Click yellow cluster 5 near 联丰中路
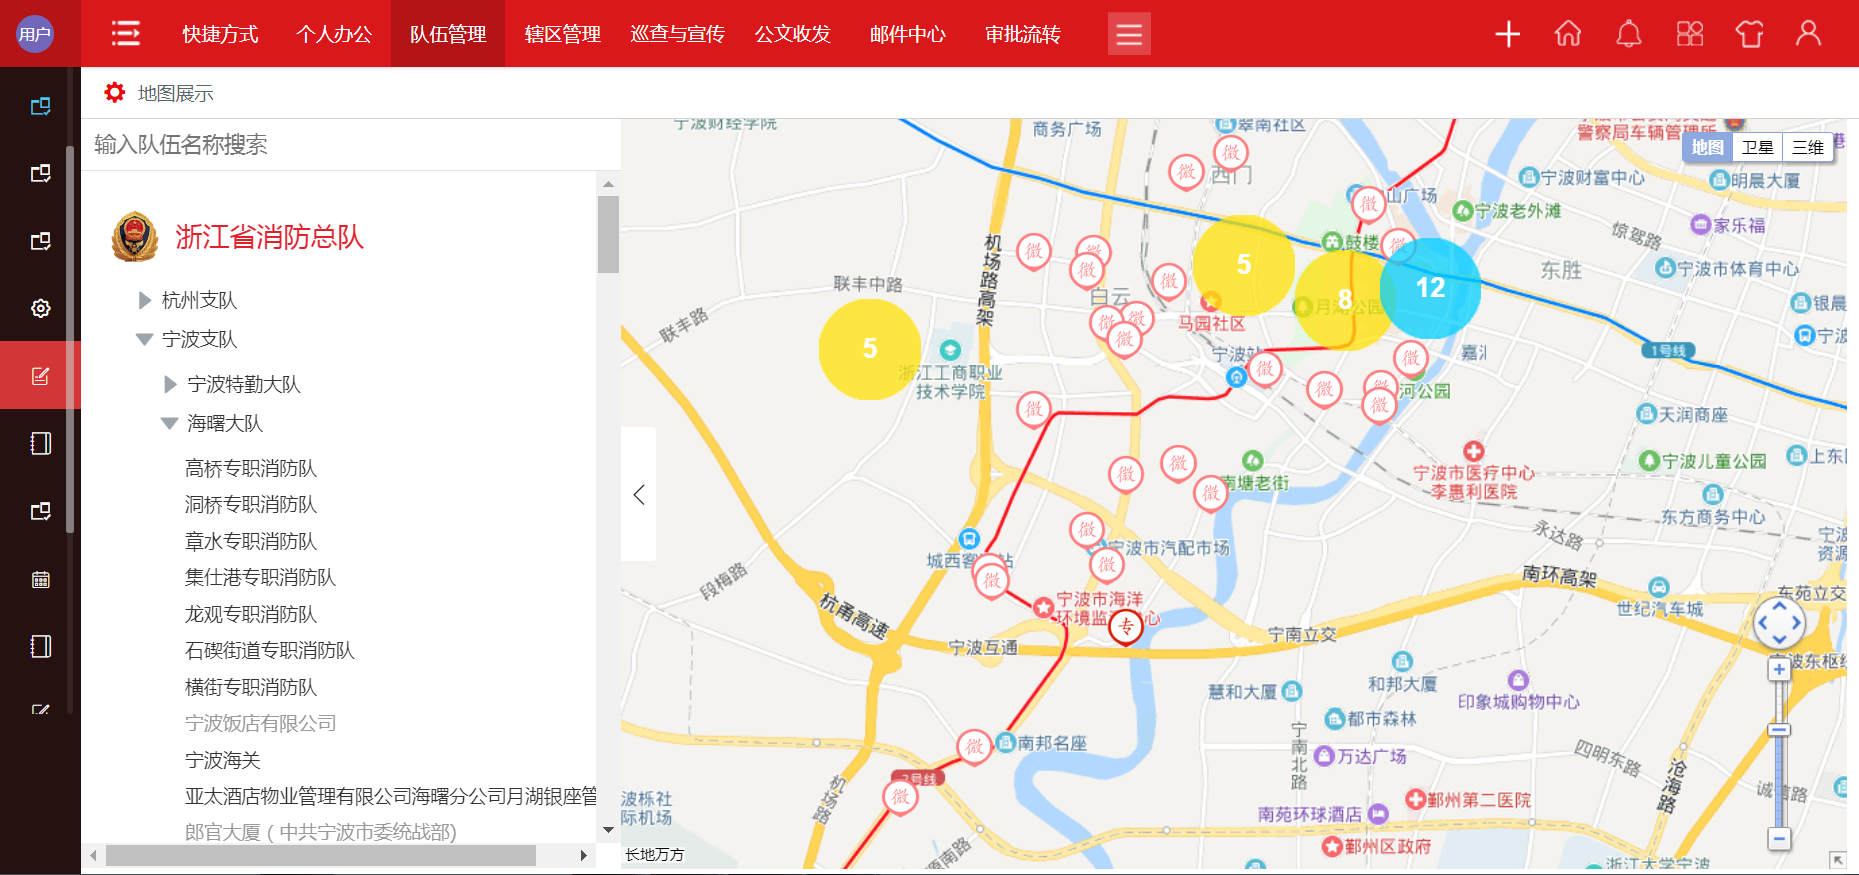 pos(870,349)
